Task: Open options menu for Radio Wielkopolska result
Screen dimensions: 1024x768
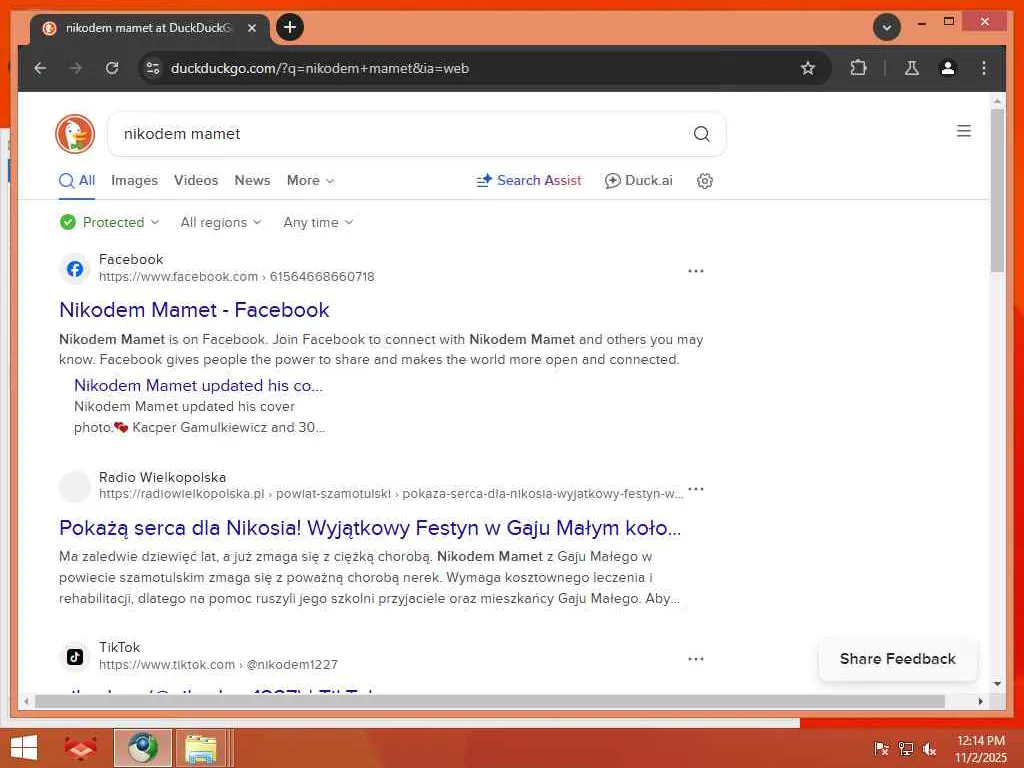Action: click(x=696, y=488)
